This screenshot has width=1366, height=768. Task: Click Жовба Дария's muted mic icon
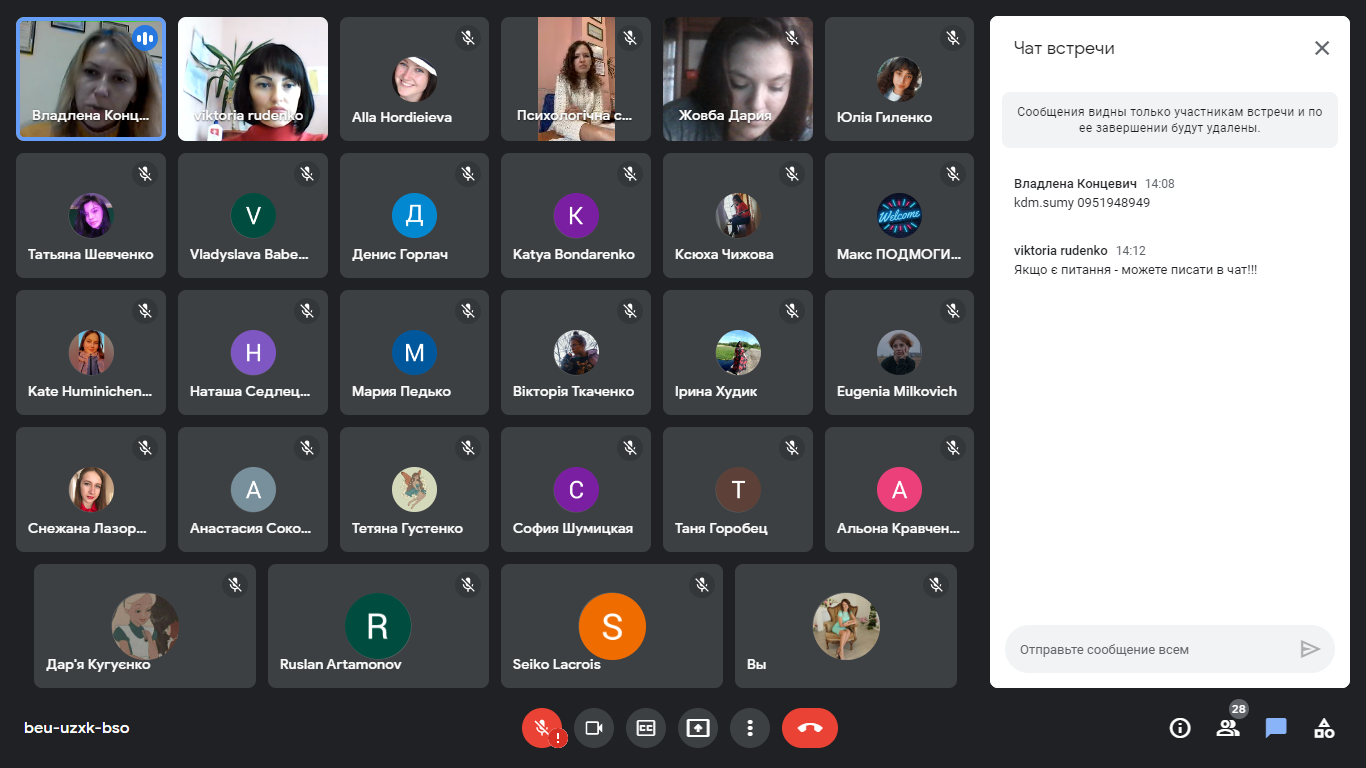[792, 37]
